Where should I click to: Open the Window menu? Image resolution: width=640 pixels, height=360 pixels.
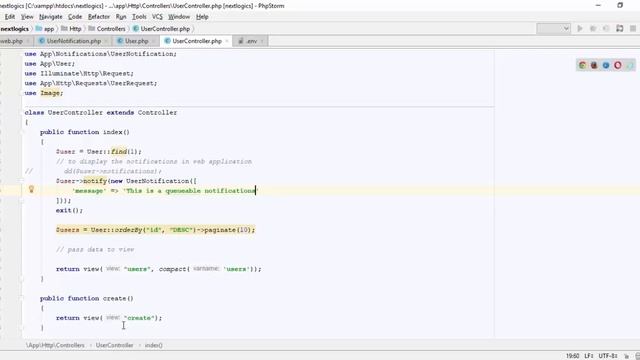point(179,17)
